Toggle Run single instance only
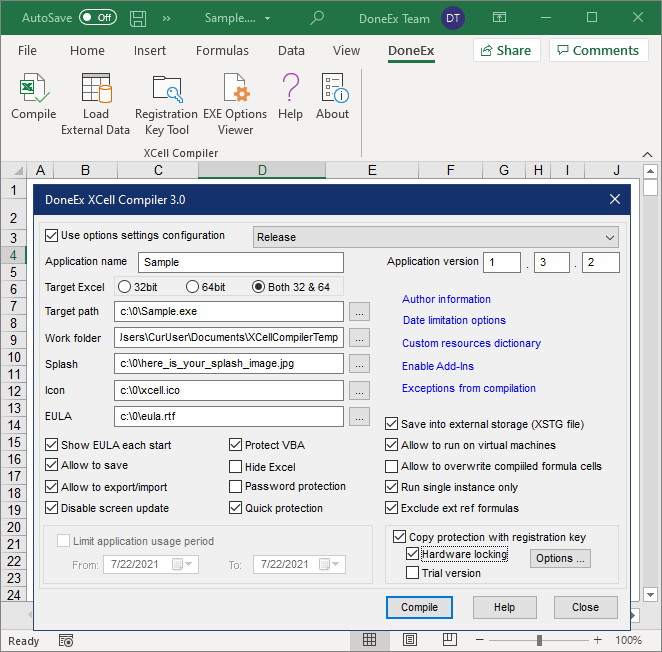 [391, 487]
